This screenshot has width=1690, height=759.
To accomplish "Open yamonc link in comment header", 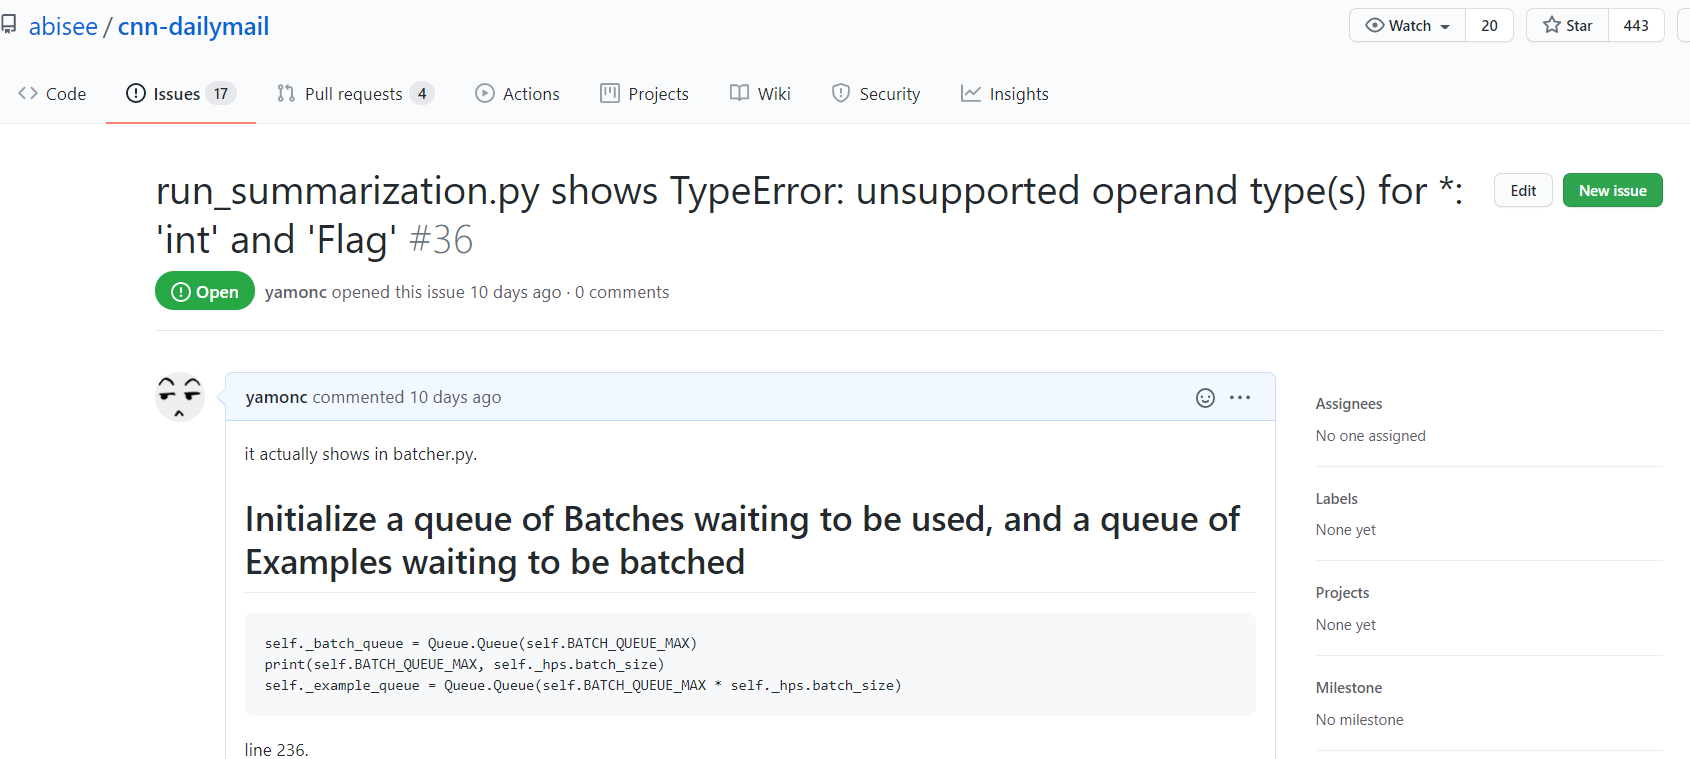I will 277,397.
